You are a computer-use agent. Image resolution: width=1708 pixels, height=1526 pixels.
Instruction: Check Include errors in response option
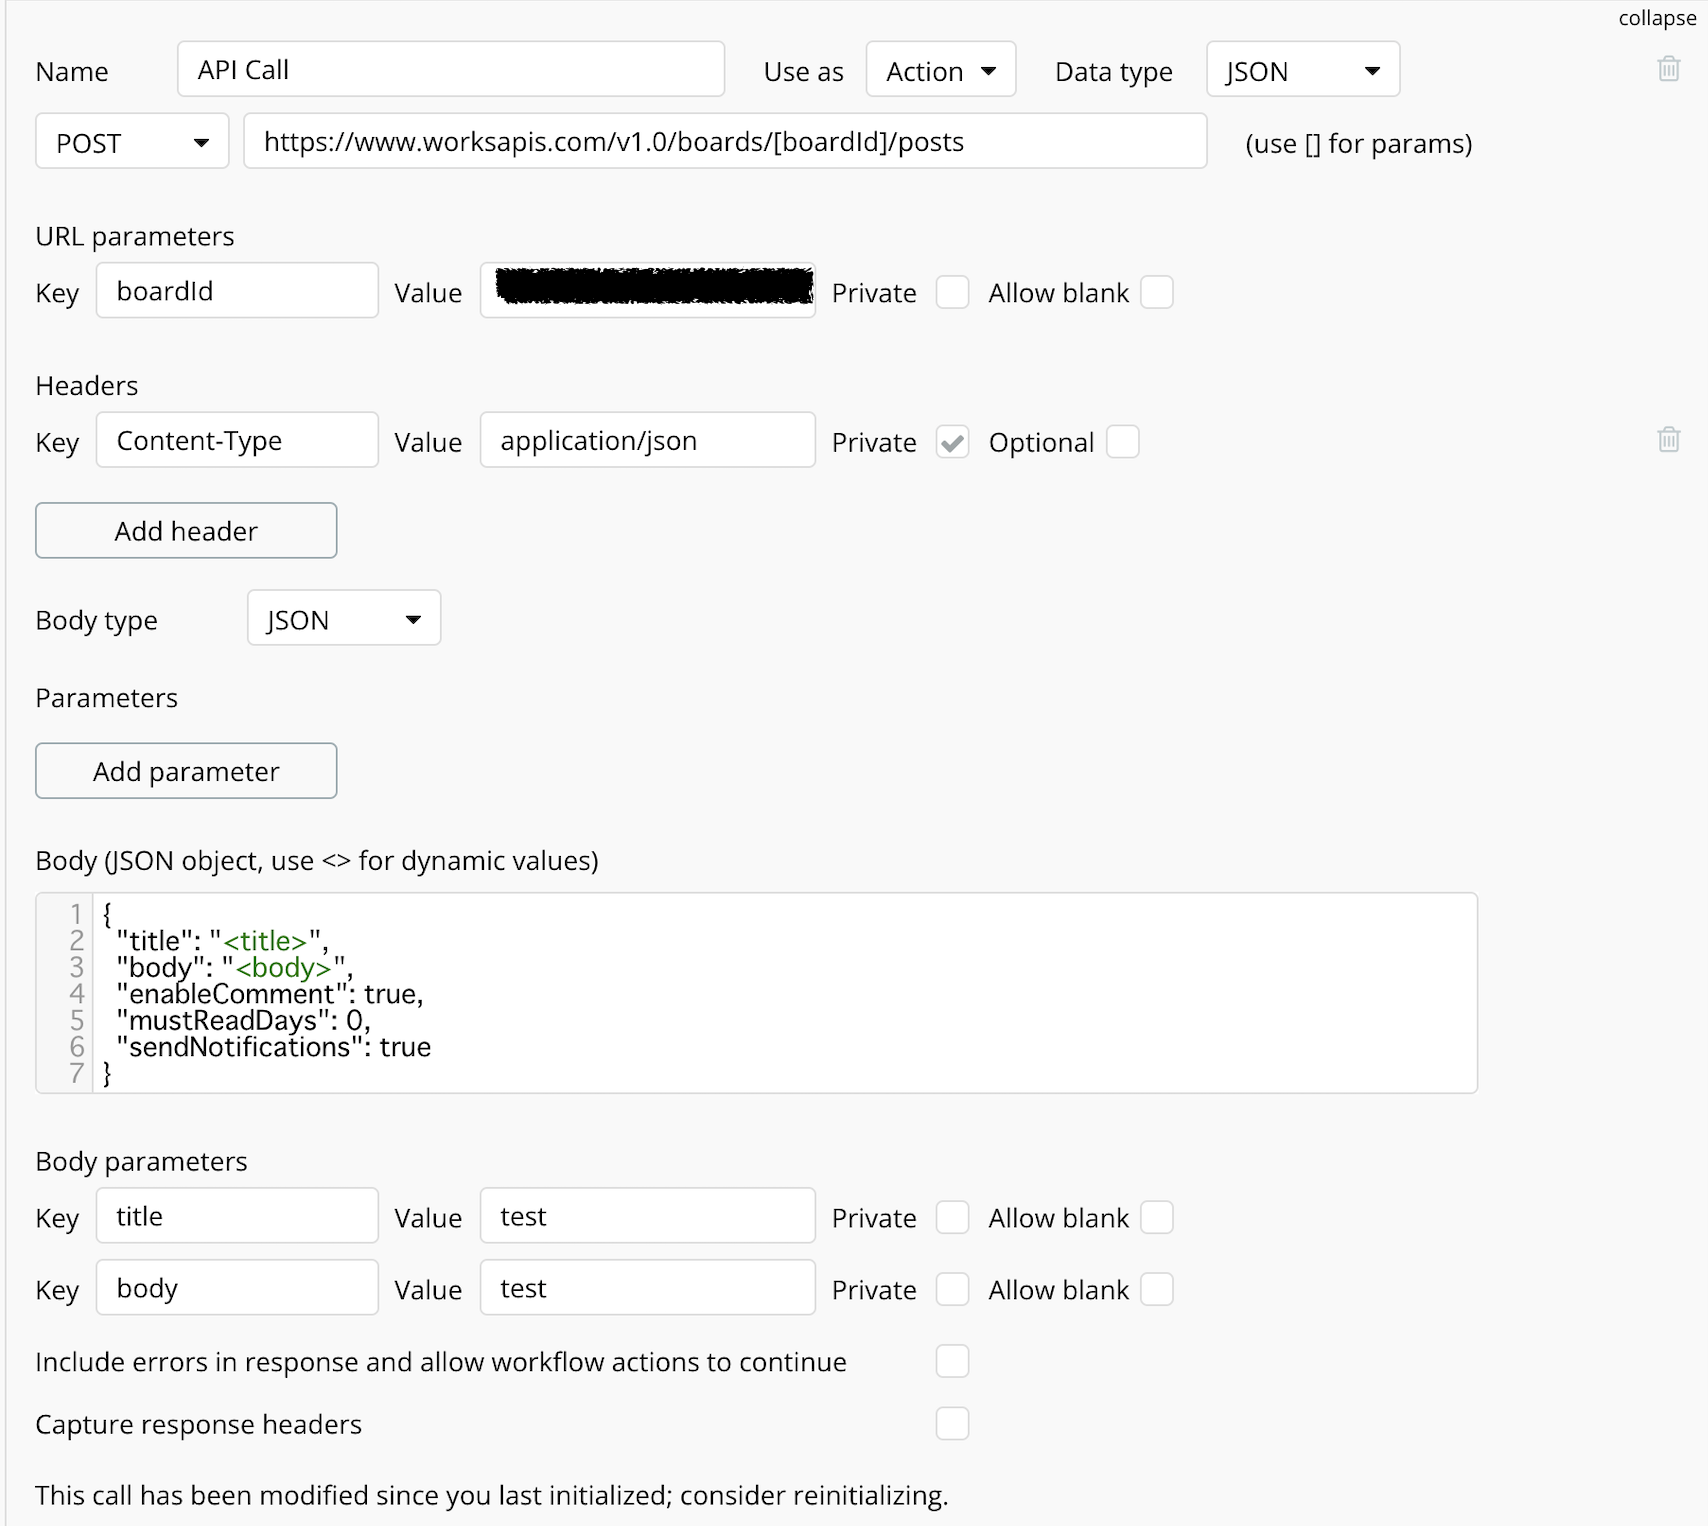tap(952, 1361)
